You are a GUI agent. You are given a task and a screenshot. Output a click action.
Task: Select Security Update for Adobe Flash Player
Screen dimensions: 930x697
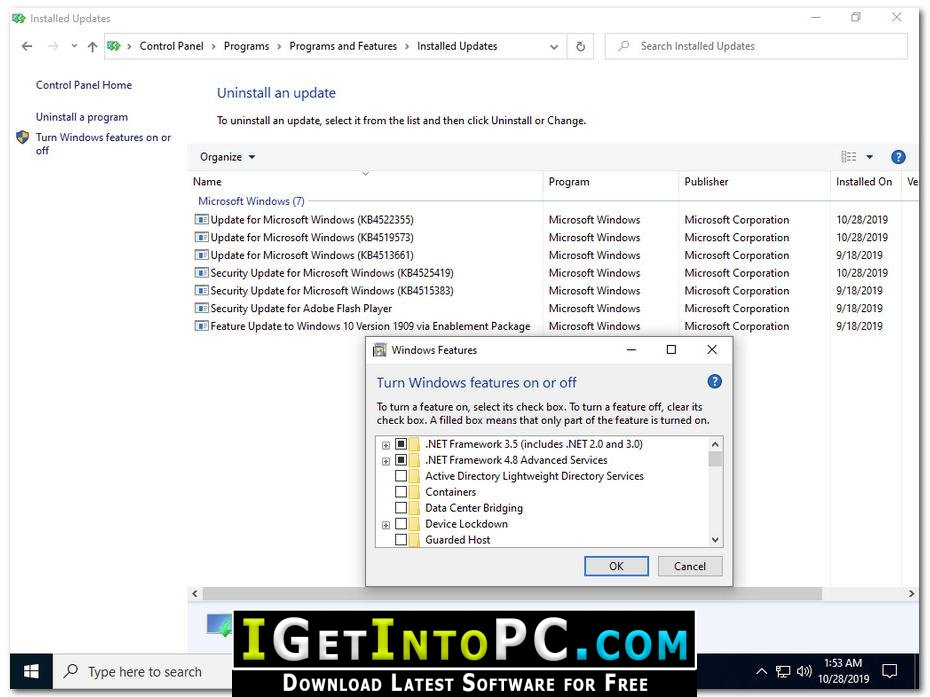coord(301,308)
